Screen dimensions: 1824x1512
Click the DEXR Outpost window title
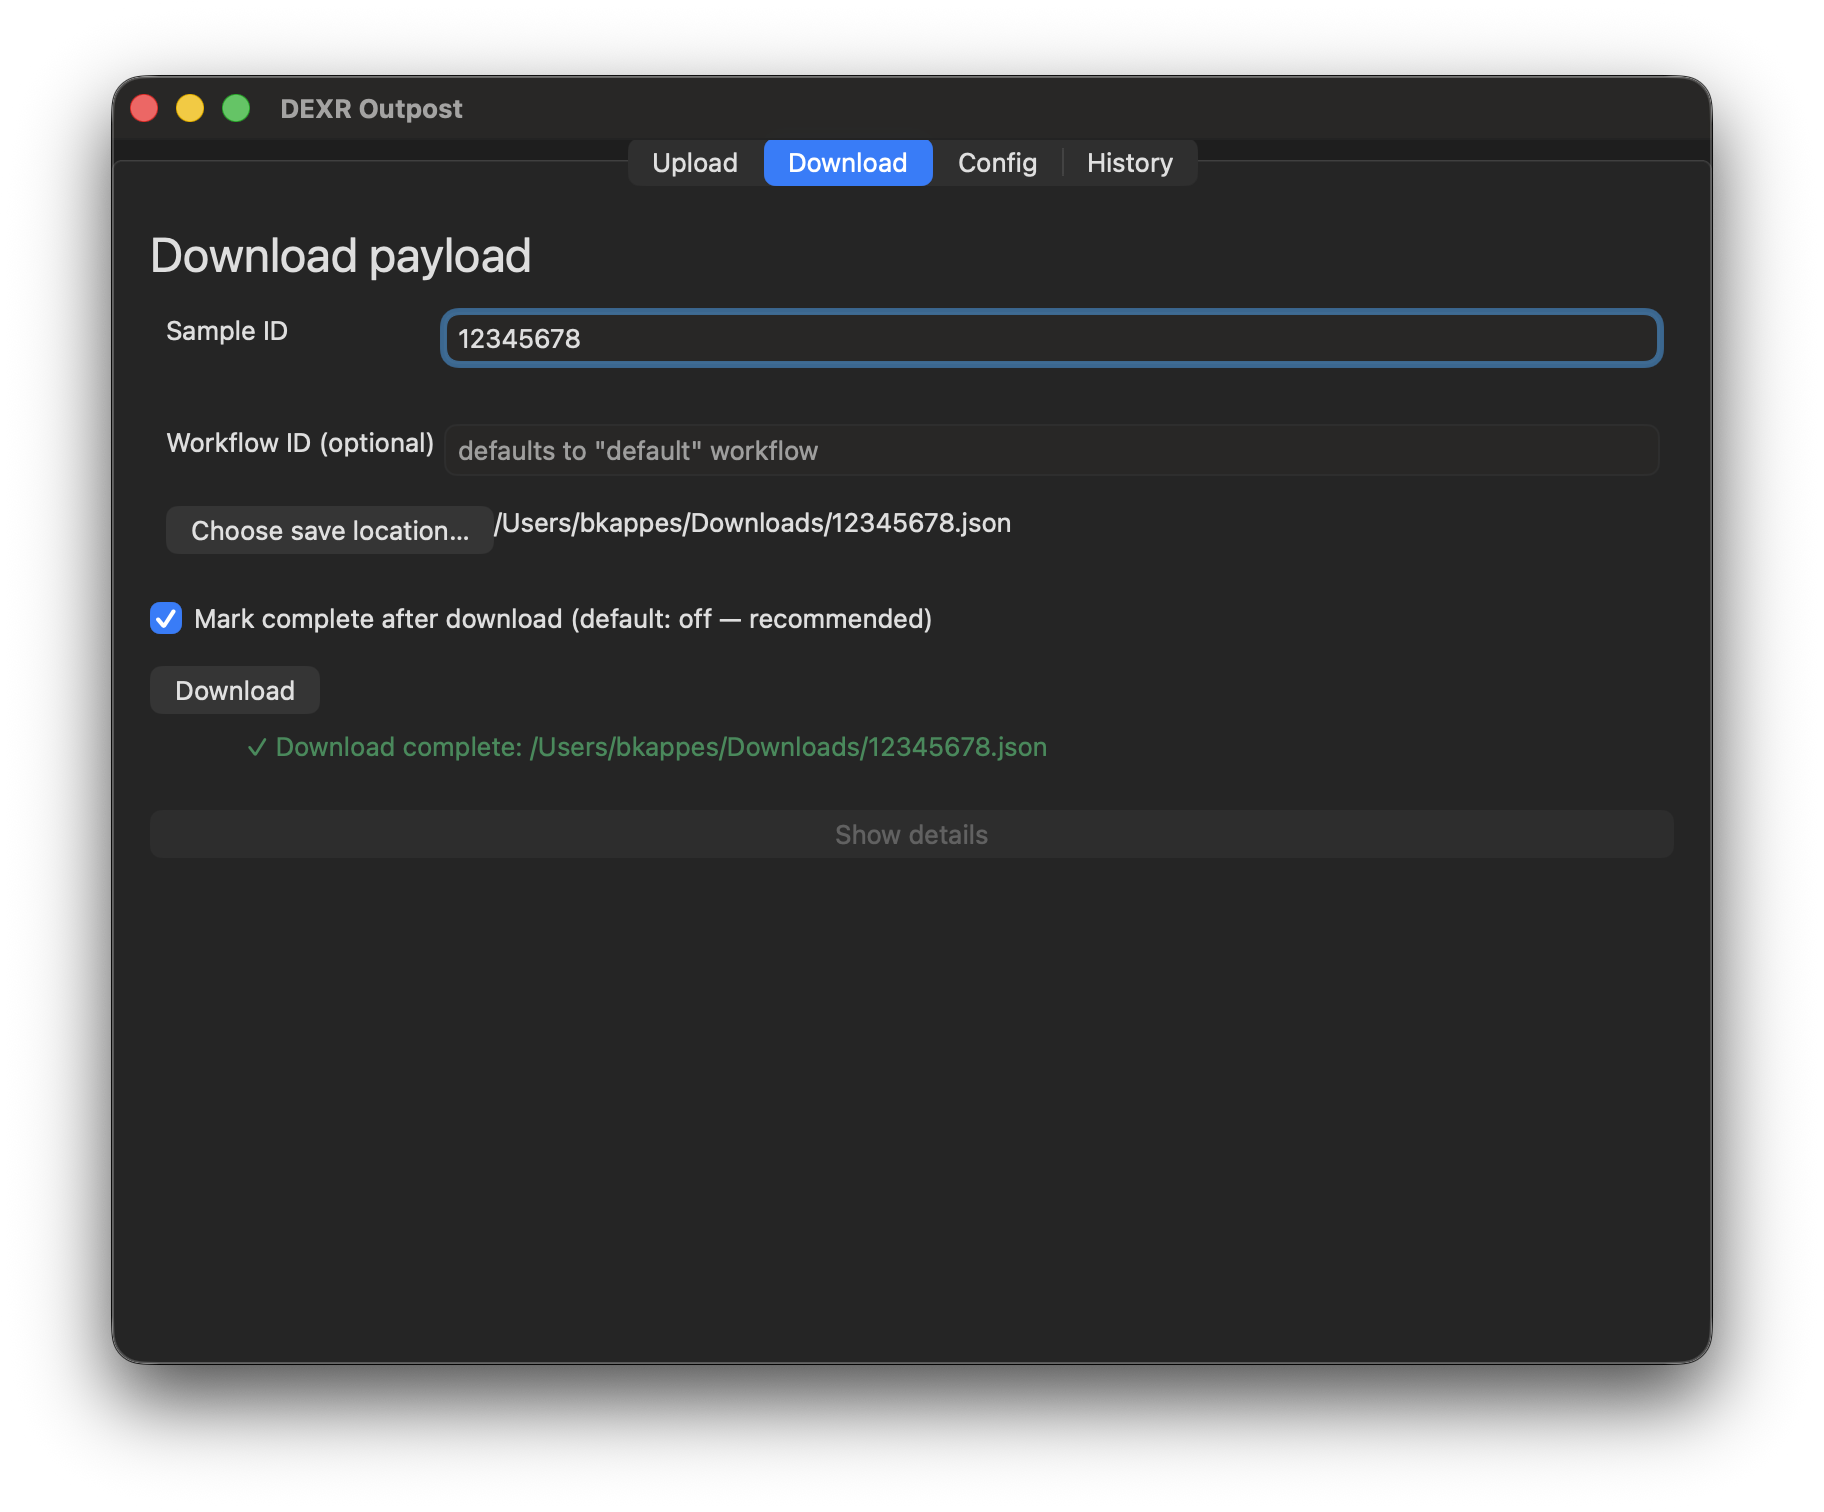click(371, 109)
